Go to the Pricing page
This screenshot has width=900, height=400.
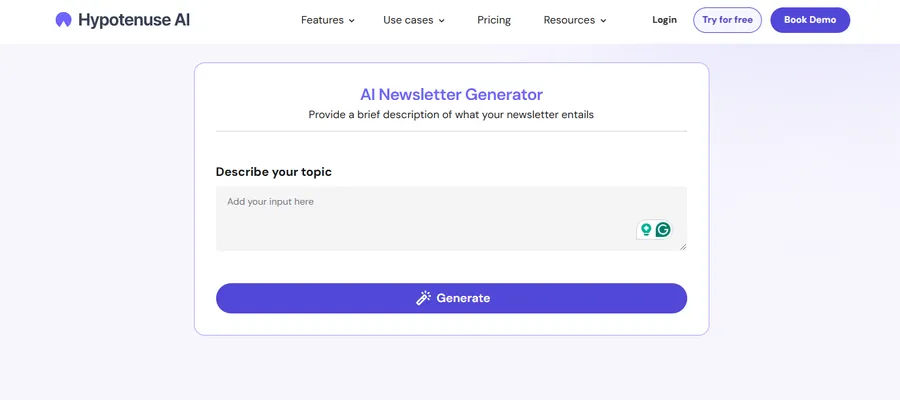point(494,20)
